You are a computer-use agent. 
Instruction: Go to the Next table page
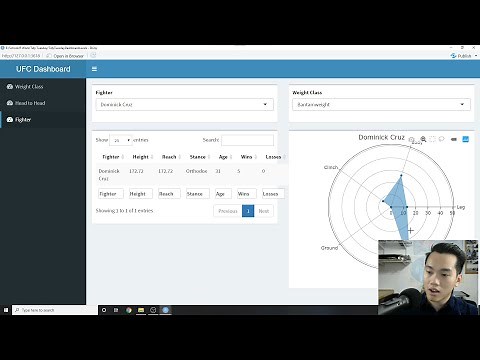[x=264, y=211]
